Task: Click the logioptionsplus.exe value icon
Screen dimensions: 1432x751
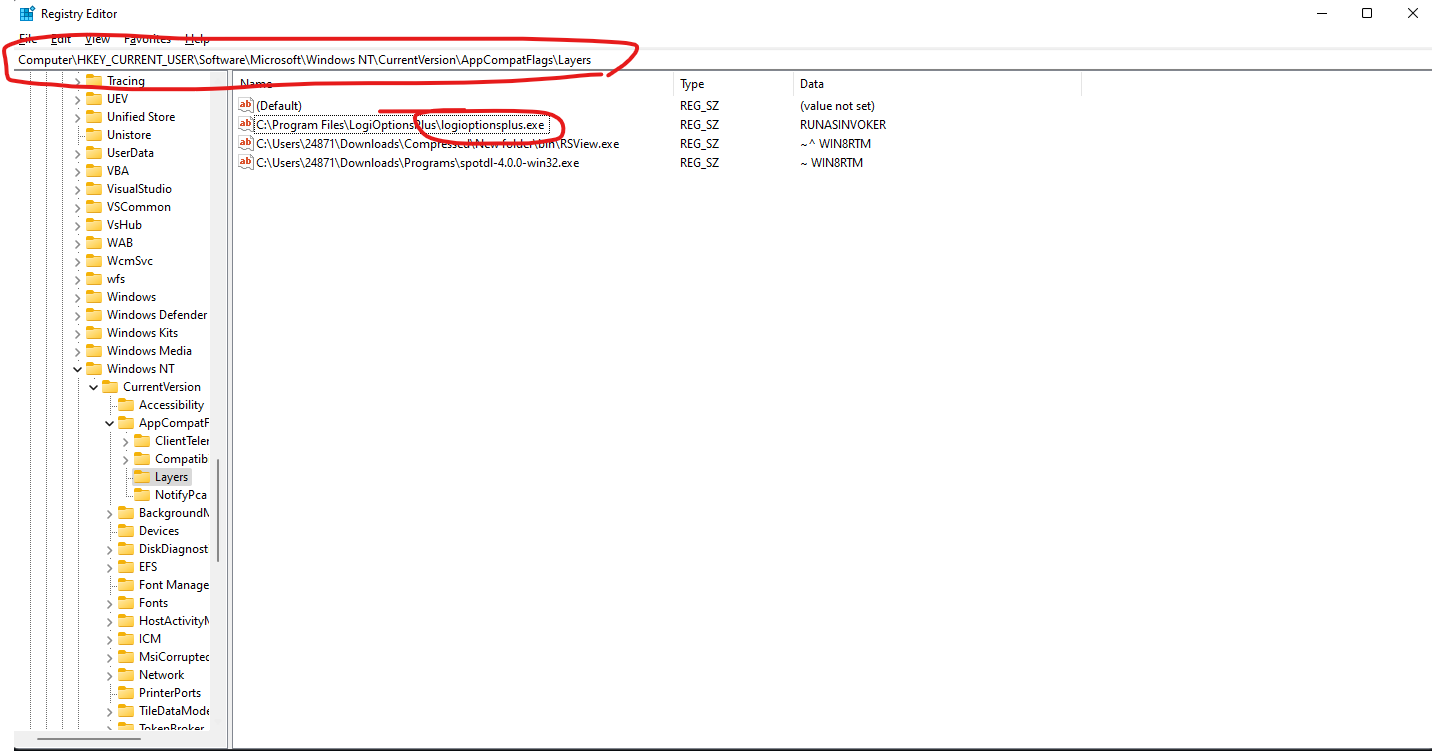Action: (x=246, y=124)
